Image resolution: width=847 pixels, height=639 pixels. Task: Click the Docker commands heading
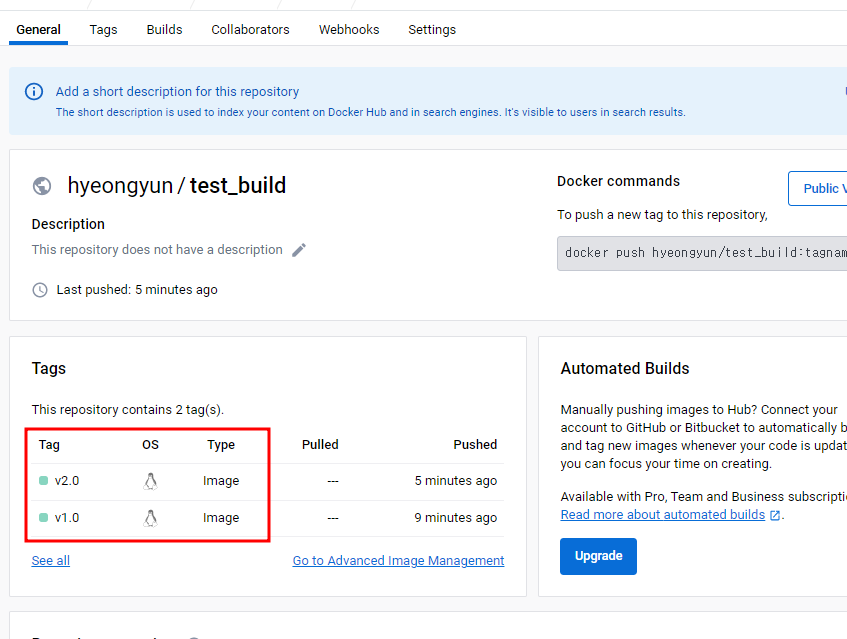619,181
